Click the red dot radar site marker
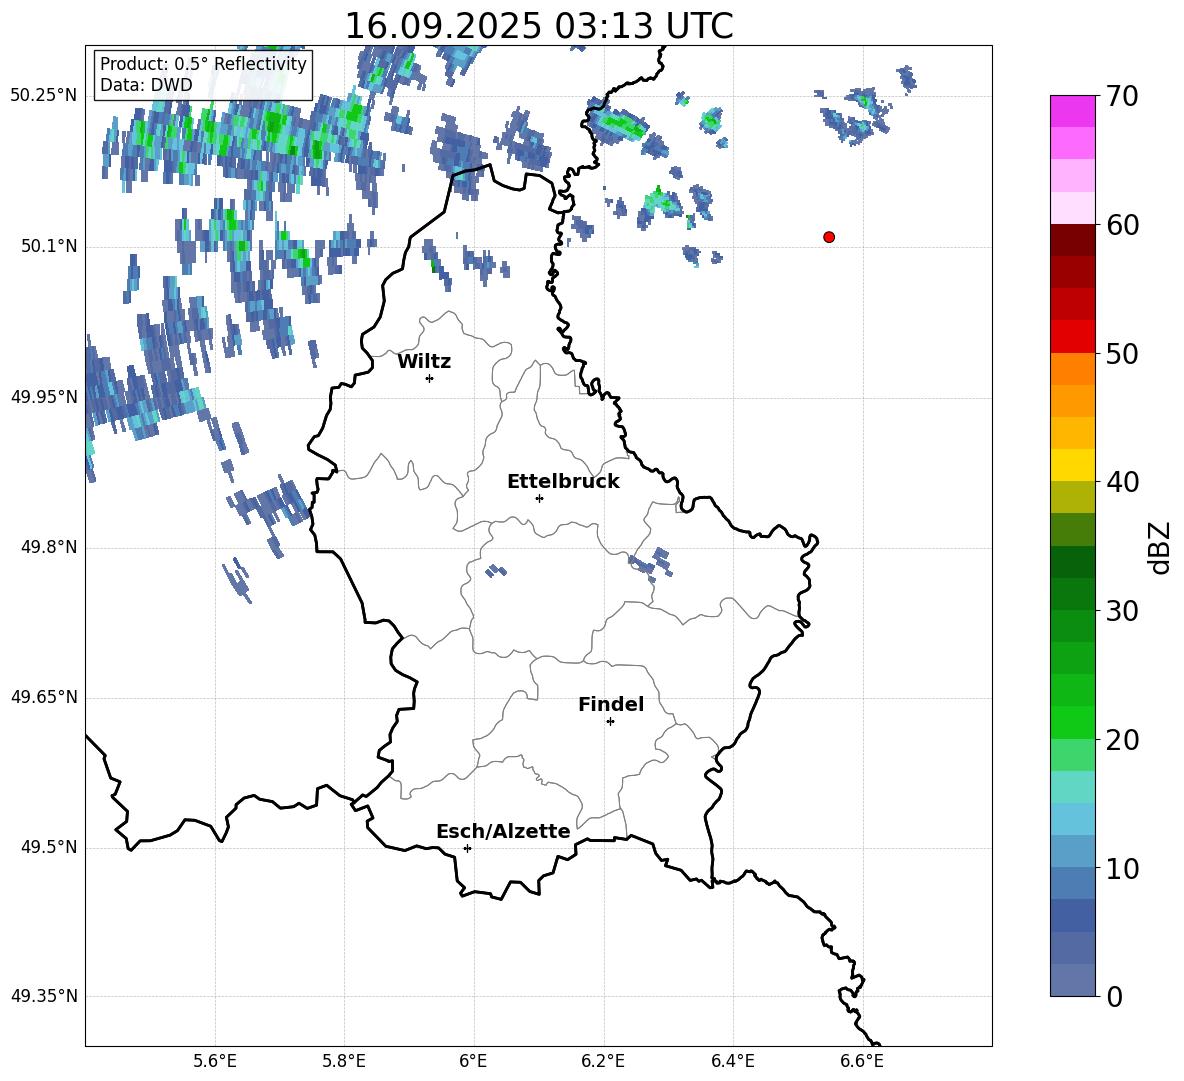Screen dimensions: 1184x1081 click(829, 237)
